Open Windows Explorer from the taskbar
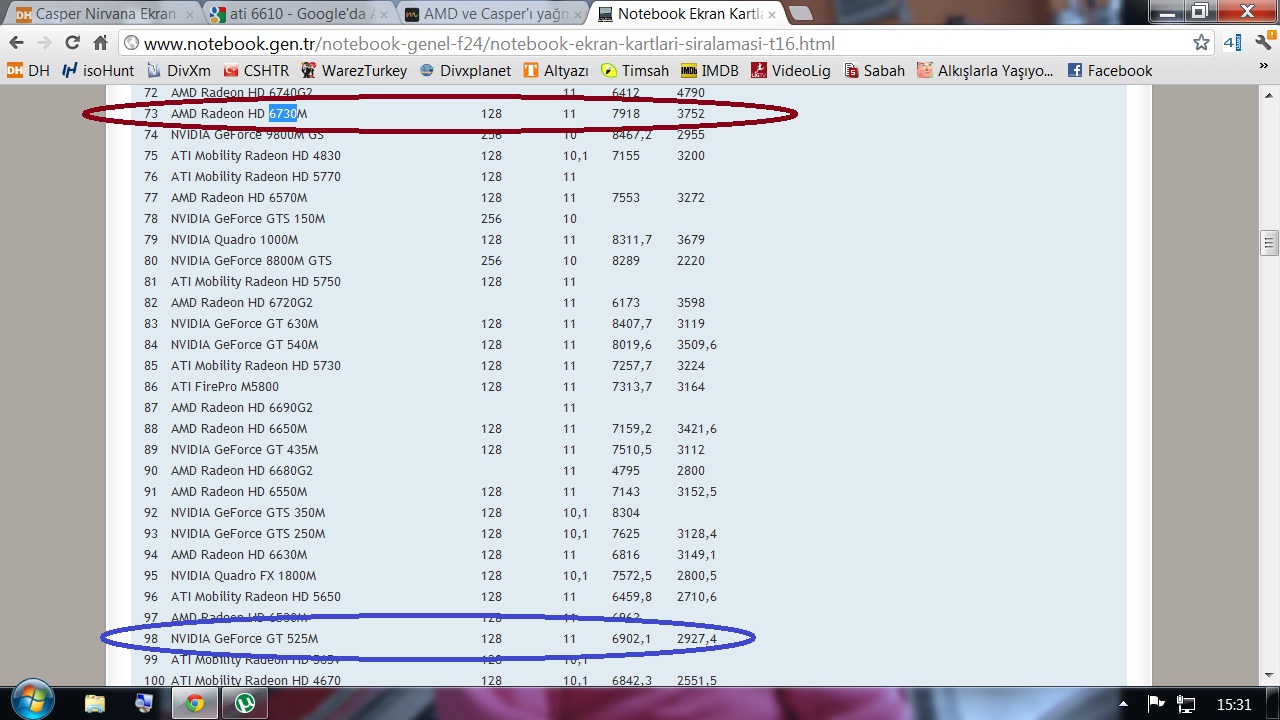 point(95,703)
